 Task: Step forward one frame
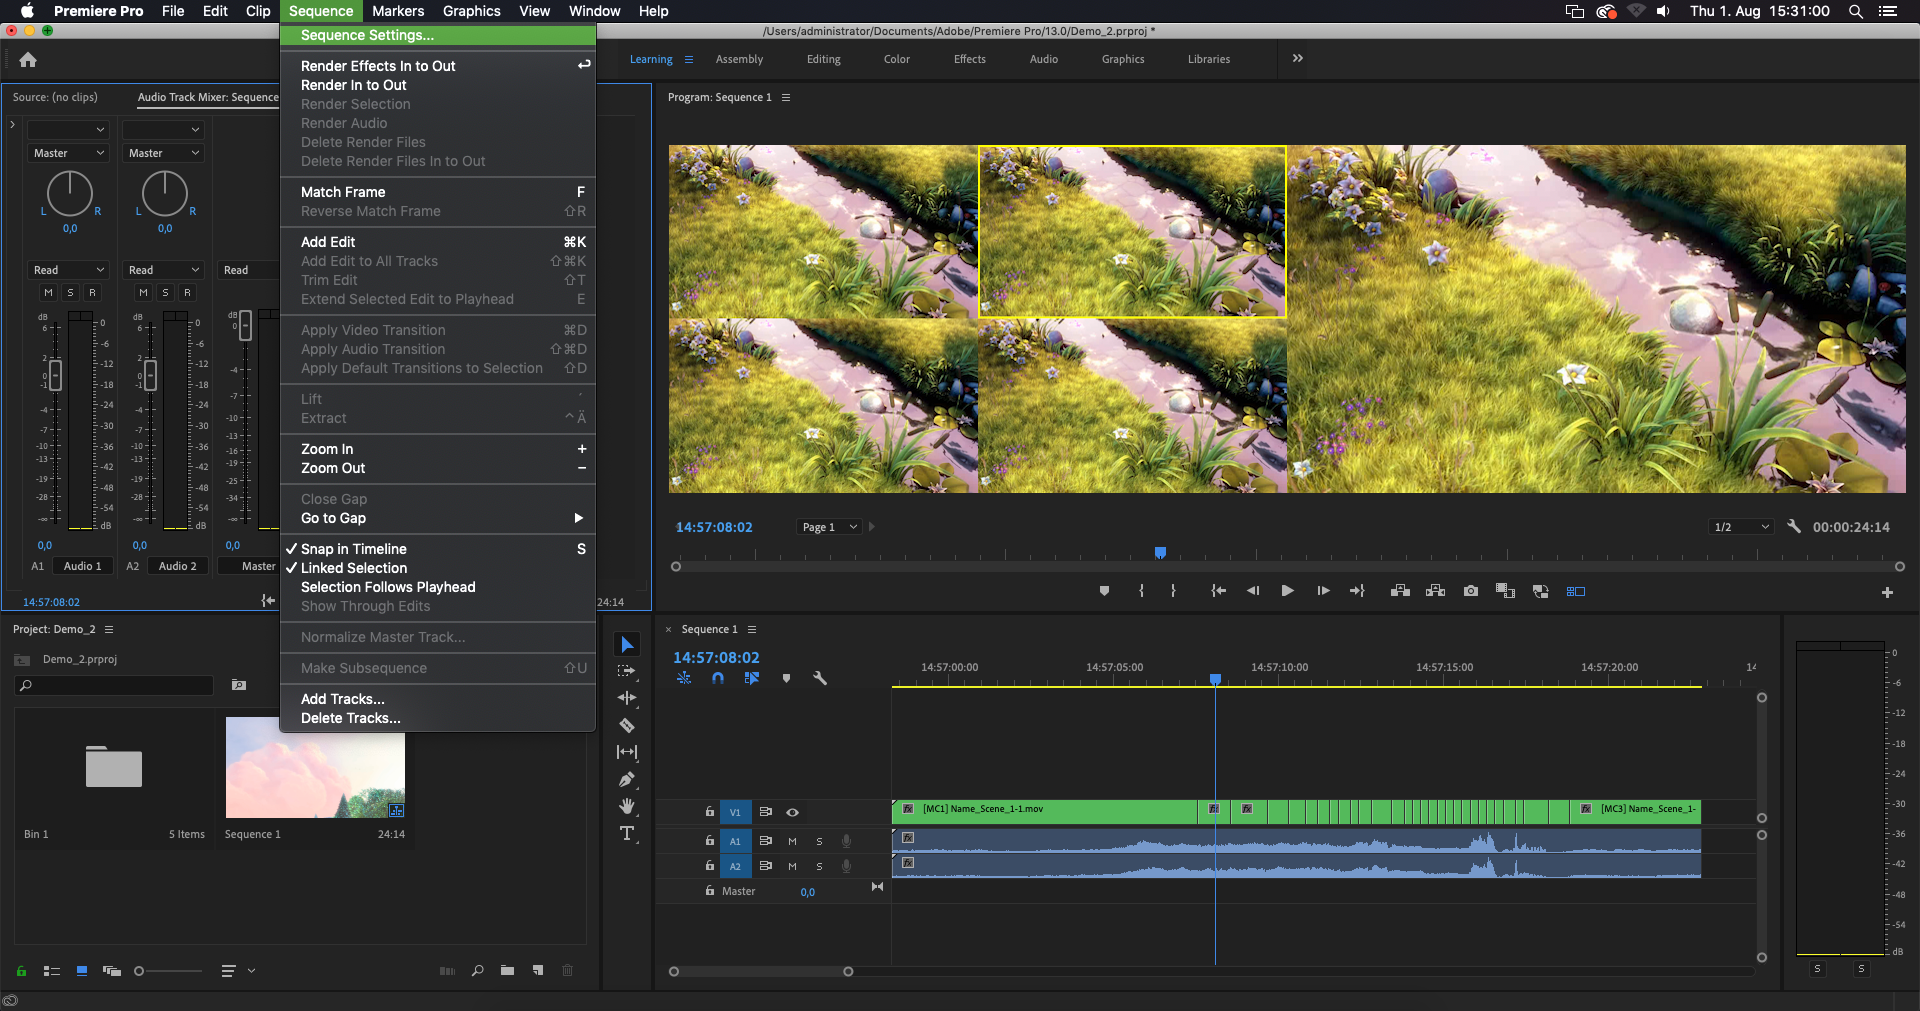click(1323, 591)
